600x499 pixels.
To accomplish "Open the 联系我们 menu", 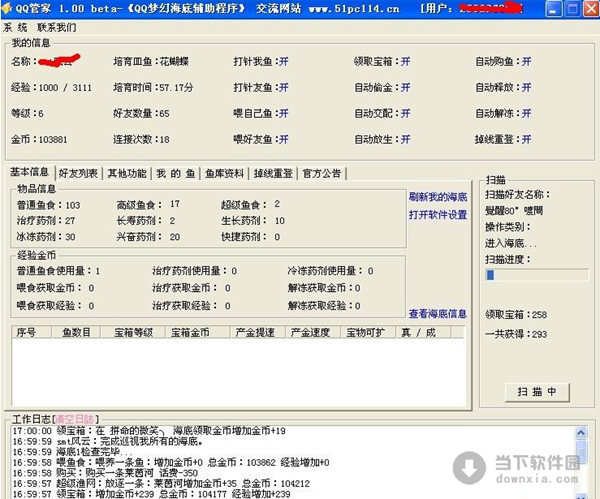I will [x=57, y=28].
